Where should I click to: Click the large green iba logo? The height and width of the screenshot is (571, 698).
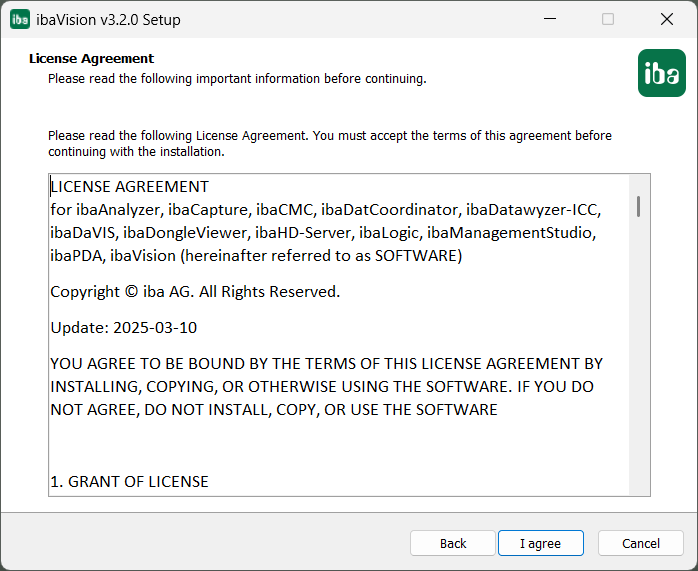point(661,73)
